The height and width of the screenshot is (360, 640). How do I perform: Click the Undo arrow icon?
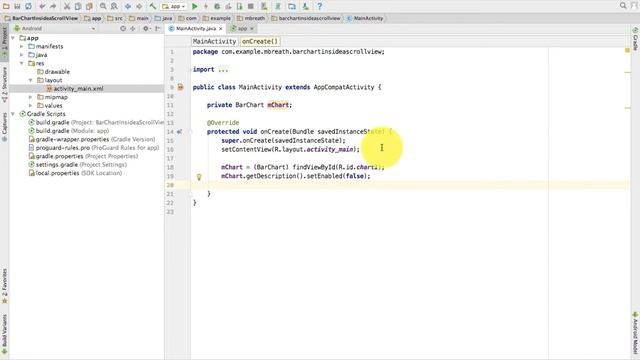(x=42, y=6)
